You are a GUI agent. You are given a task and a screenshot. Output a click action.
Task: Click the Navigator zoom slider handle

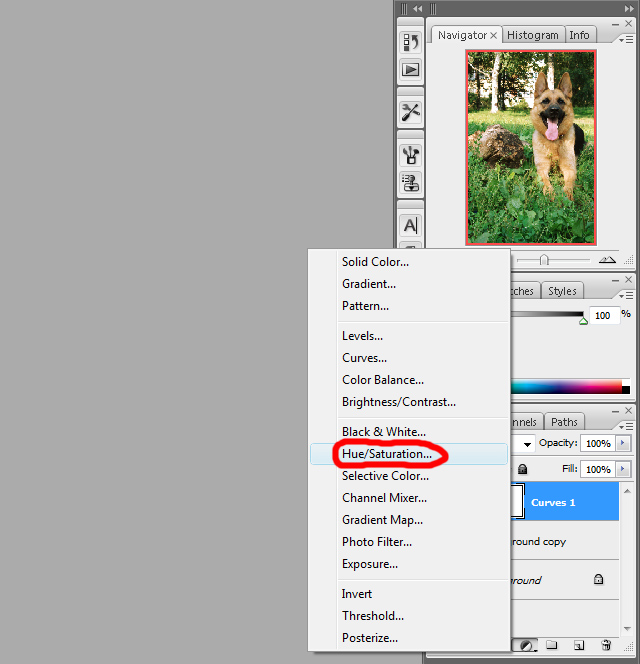[x=544, y=260]
